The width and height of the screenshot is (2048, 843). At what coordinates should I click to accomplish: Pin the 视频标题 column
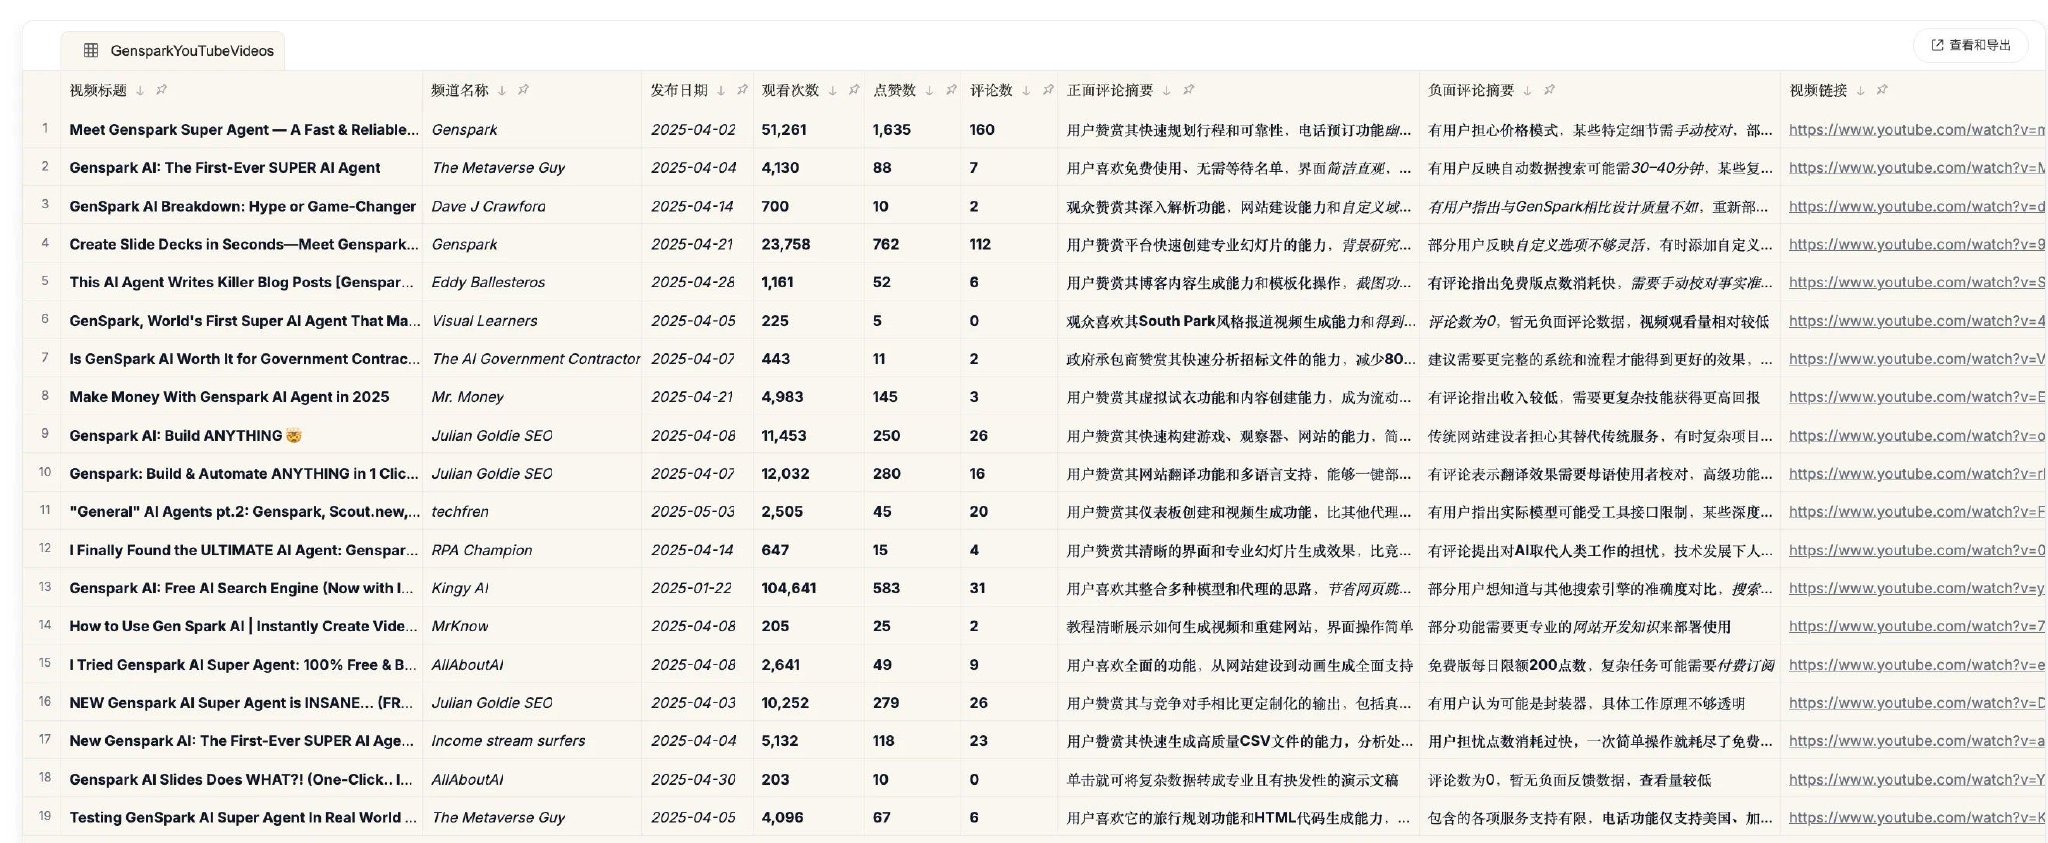pyautogui.click(x=161, y=90)
